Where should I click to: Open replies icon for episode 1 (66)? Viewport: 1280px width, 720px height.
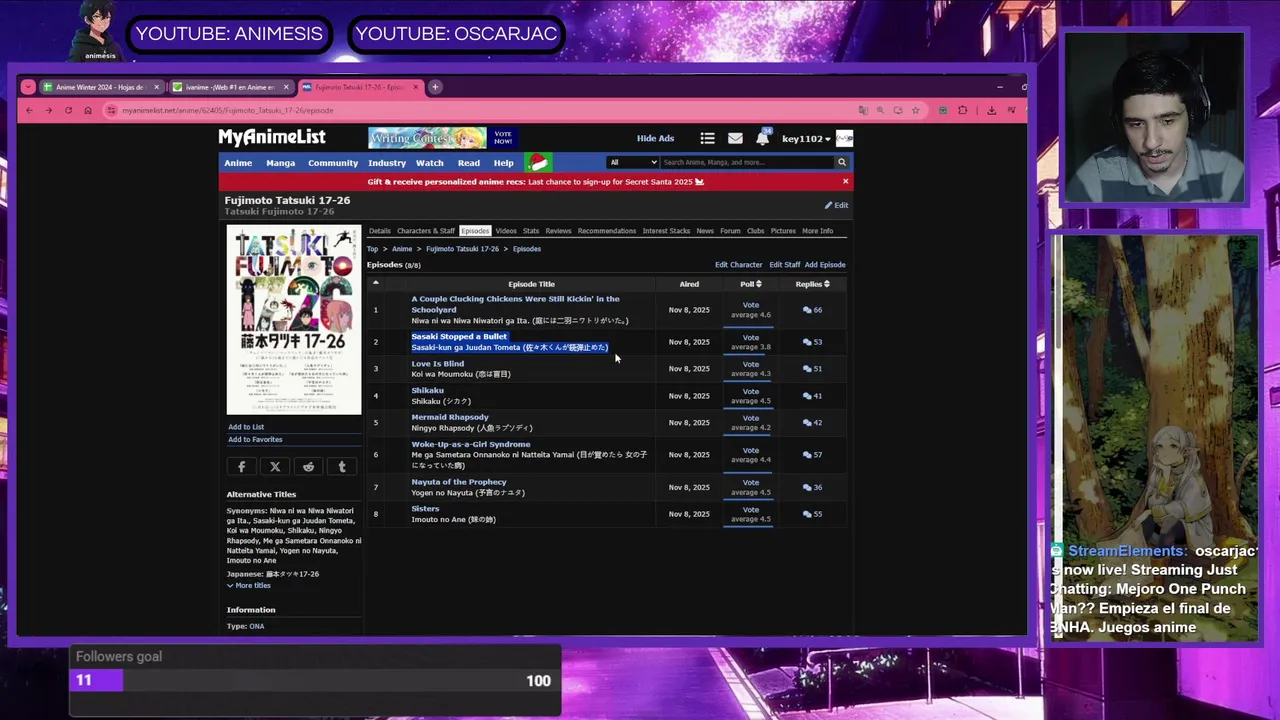coord(807,310)
